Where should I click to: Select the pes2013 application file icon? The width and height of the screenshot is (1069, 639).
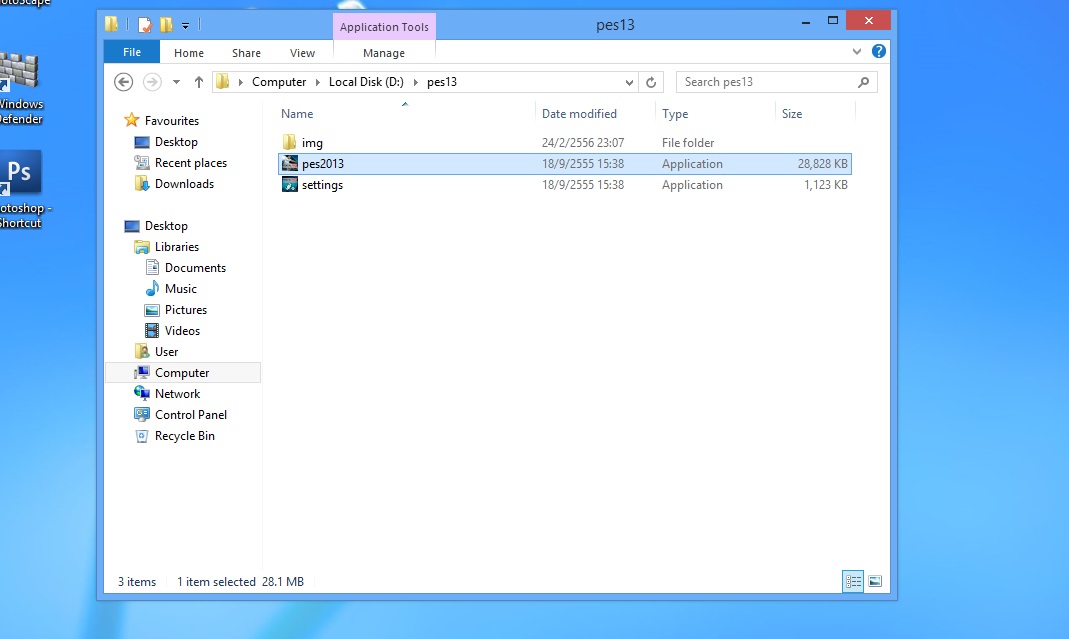click(x=290, y=164)
